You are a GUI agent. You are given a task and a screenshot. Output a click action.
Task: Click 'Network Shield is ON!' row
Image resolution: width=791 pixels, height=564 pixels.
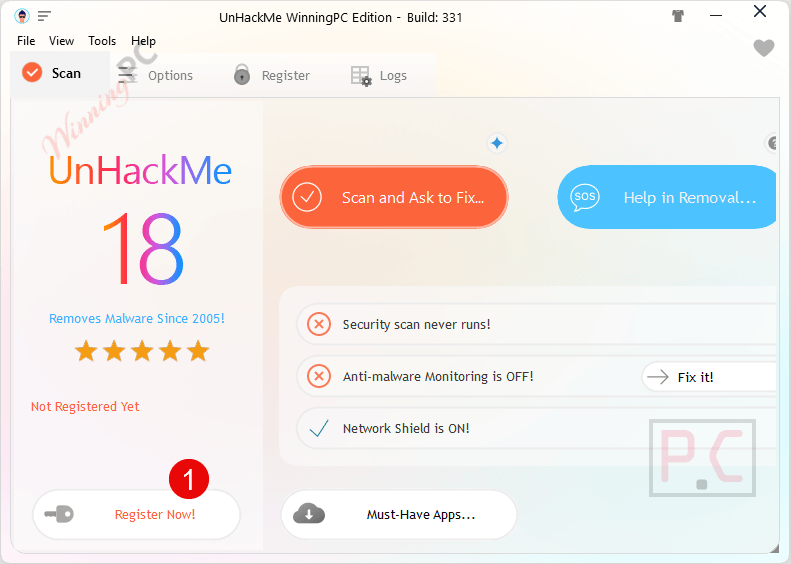pyautogui.click(x=537, y=428)
